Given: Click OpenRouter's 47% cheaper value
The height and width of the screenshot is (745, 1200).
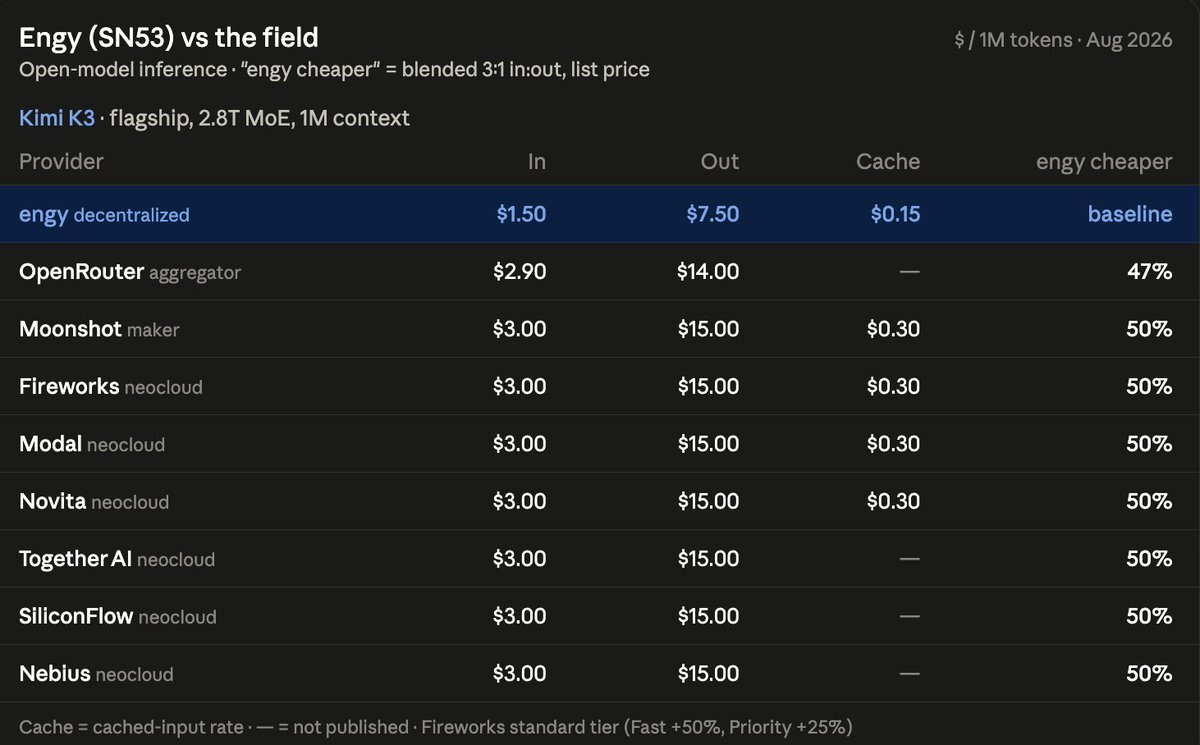Looking at the screenshot, I should (x=1151, y=271).
